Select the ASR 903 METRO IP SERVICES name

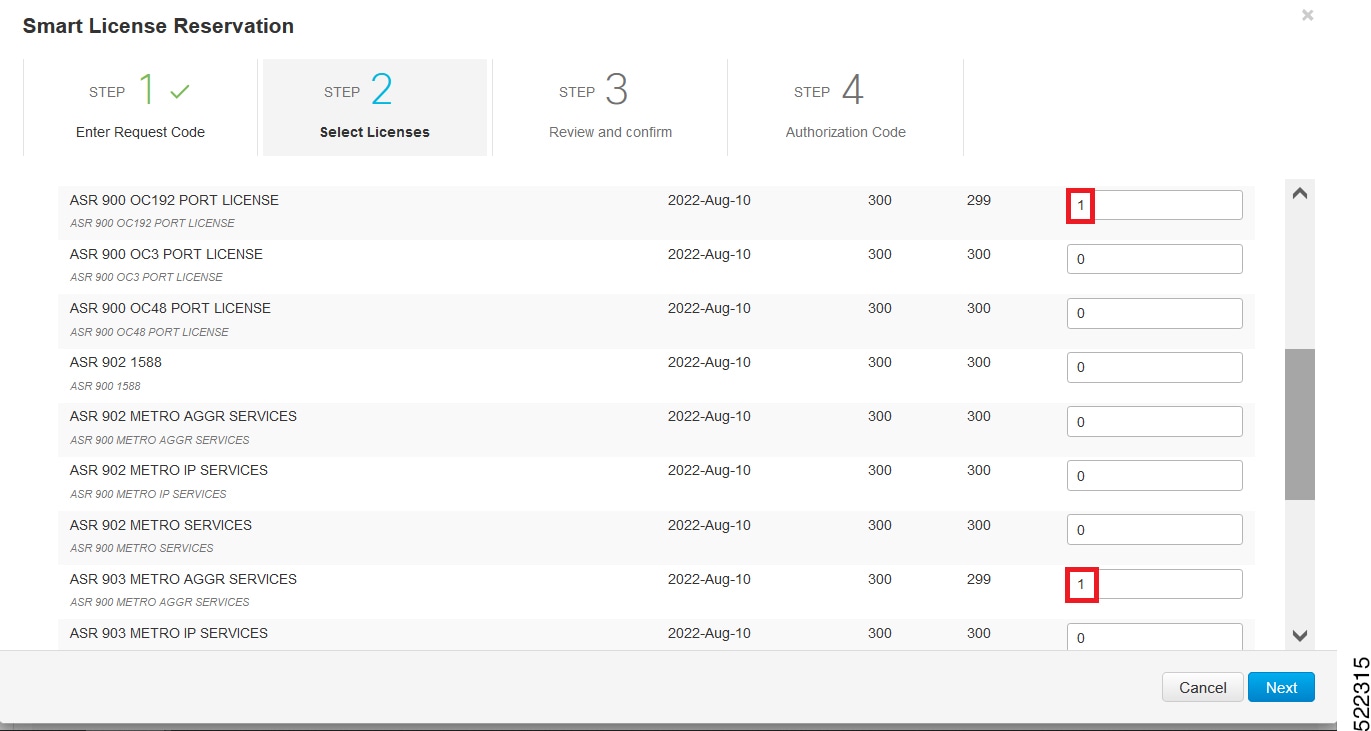(x=169, y=633)
